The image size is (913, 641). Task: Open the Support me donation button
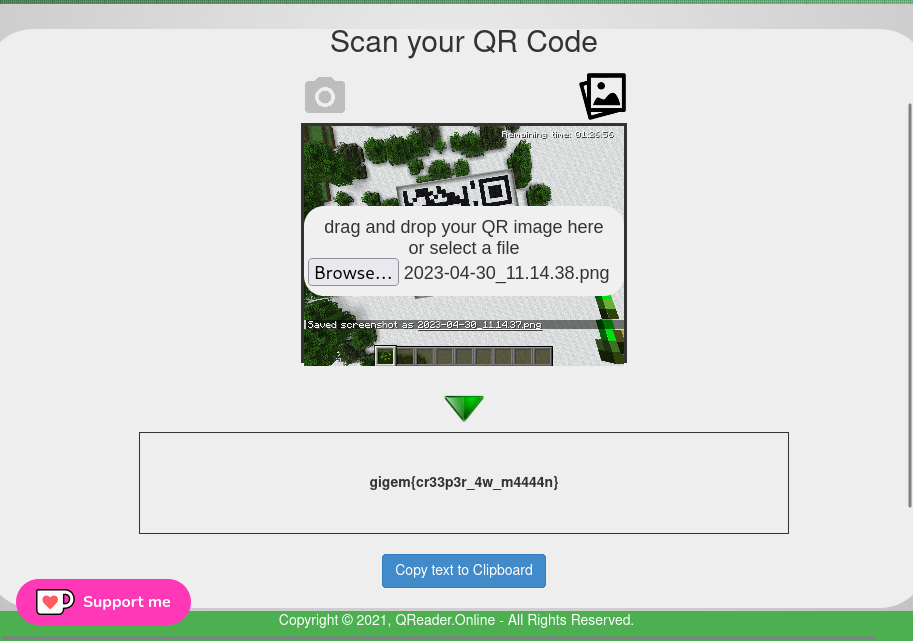click(x=104, y=602)
